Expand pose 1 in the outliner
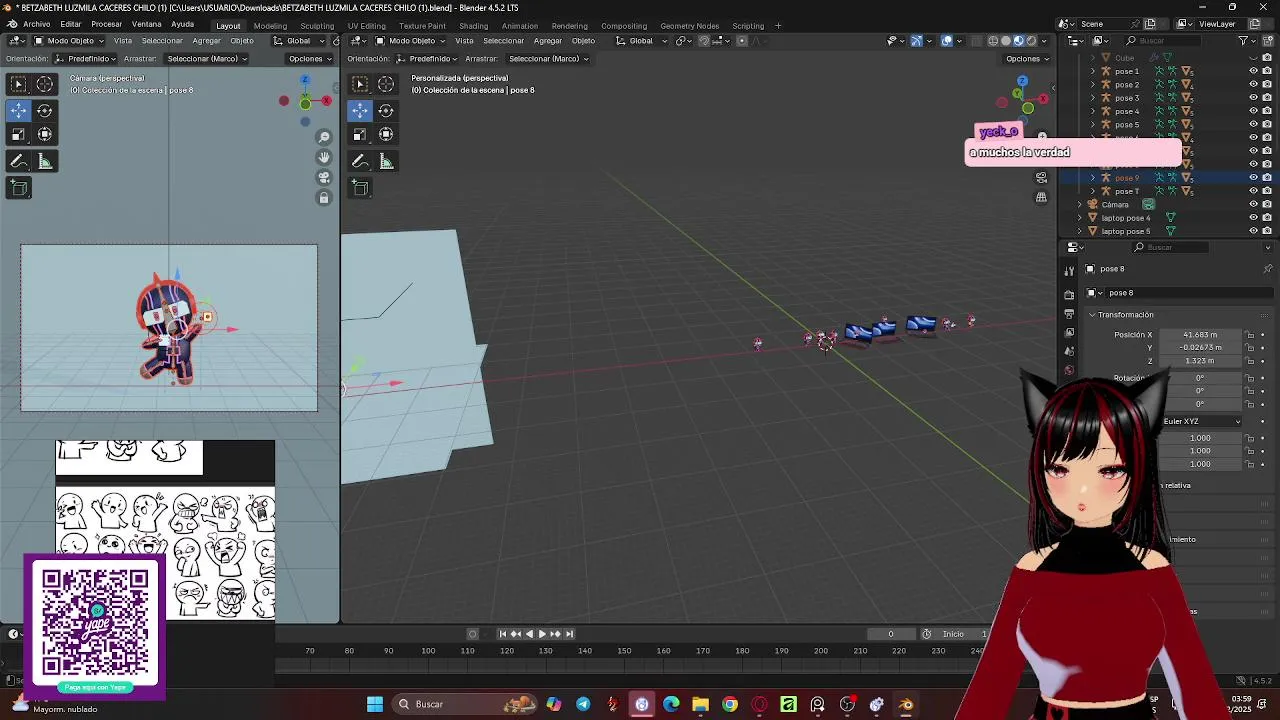This screenshot has width=1280, height=720. click(x=1092, y=71)
